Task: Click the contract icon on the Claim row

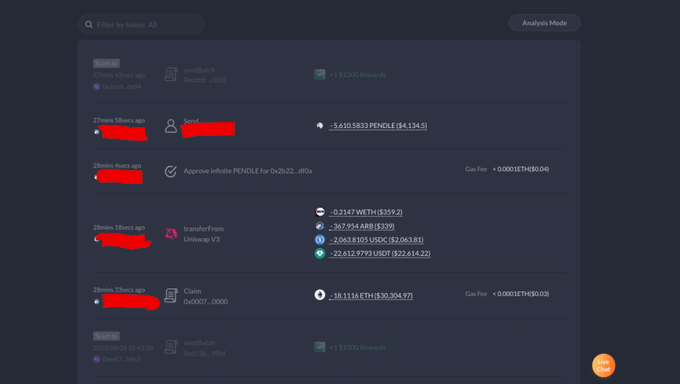Action: [171, 295]
